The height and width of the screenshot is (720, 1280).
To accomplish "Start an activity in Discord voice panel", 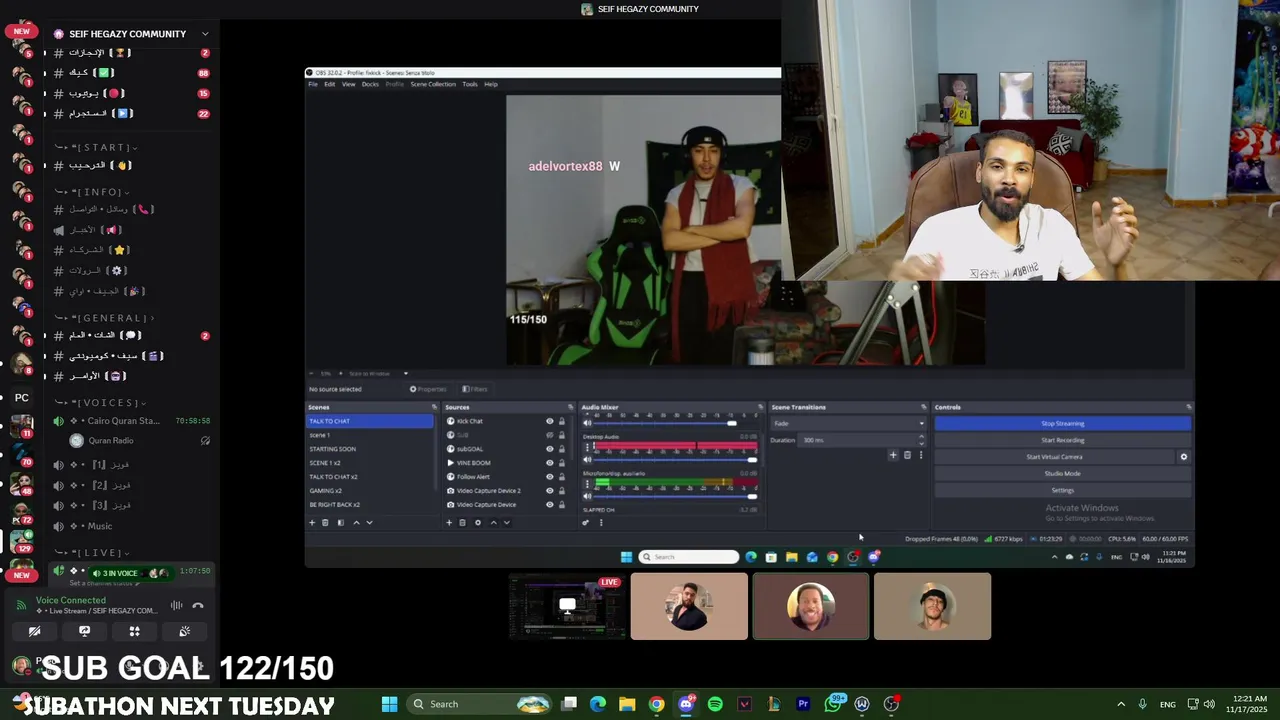I will click(x=134, y=631).
